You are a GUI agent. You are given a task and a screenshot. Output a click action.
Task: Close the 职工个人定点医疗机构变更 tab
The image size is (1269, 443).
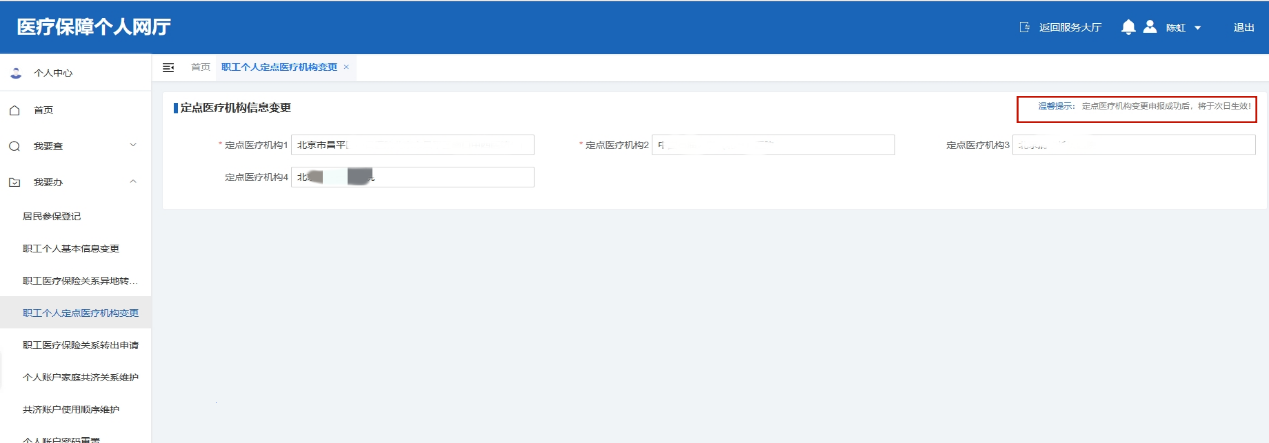tap(346, 67)
